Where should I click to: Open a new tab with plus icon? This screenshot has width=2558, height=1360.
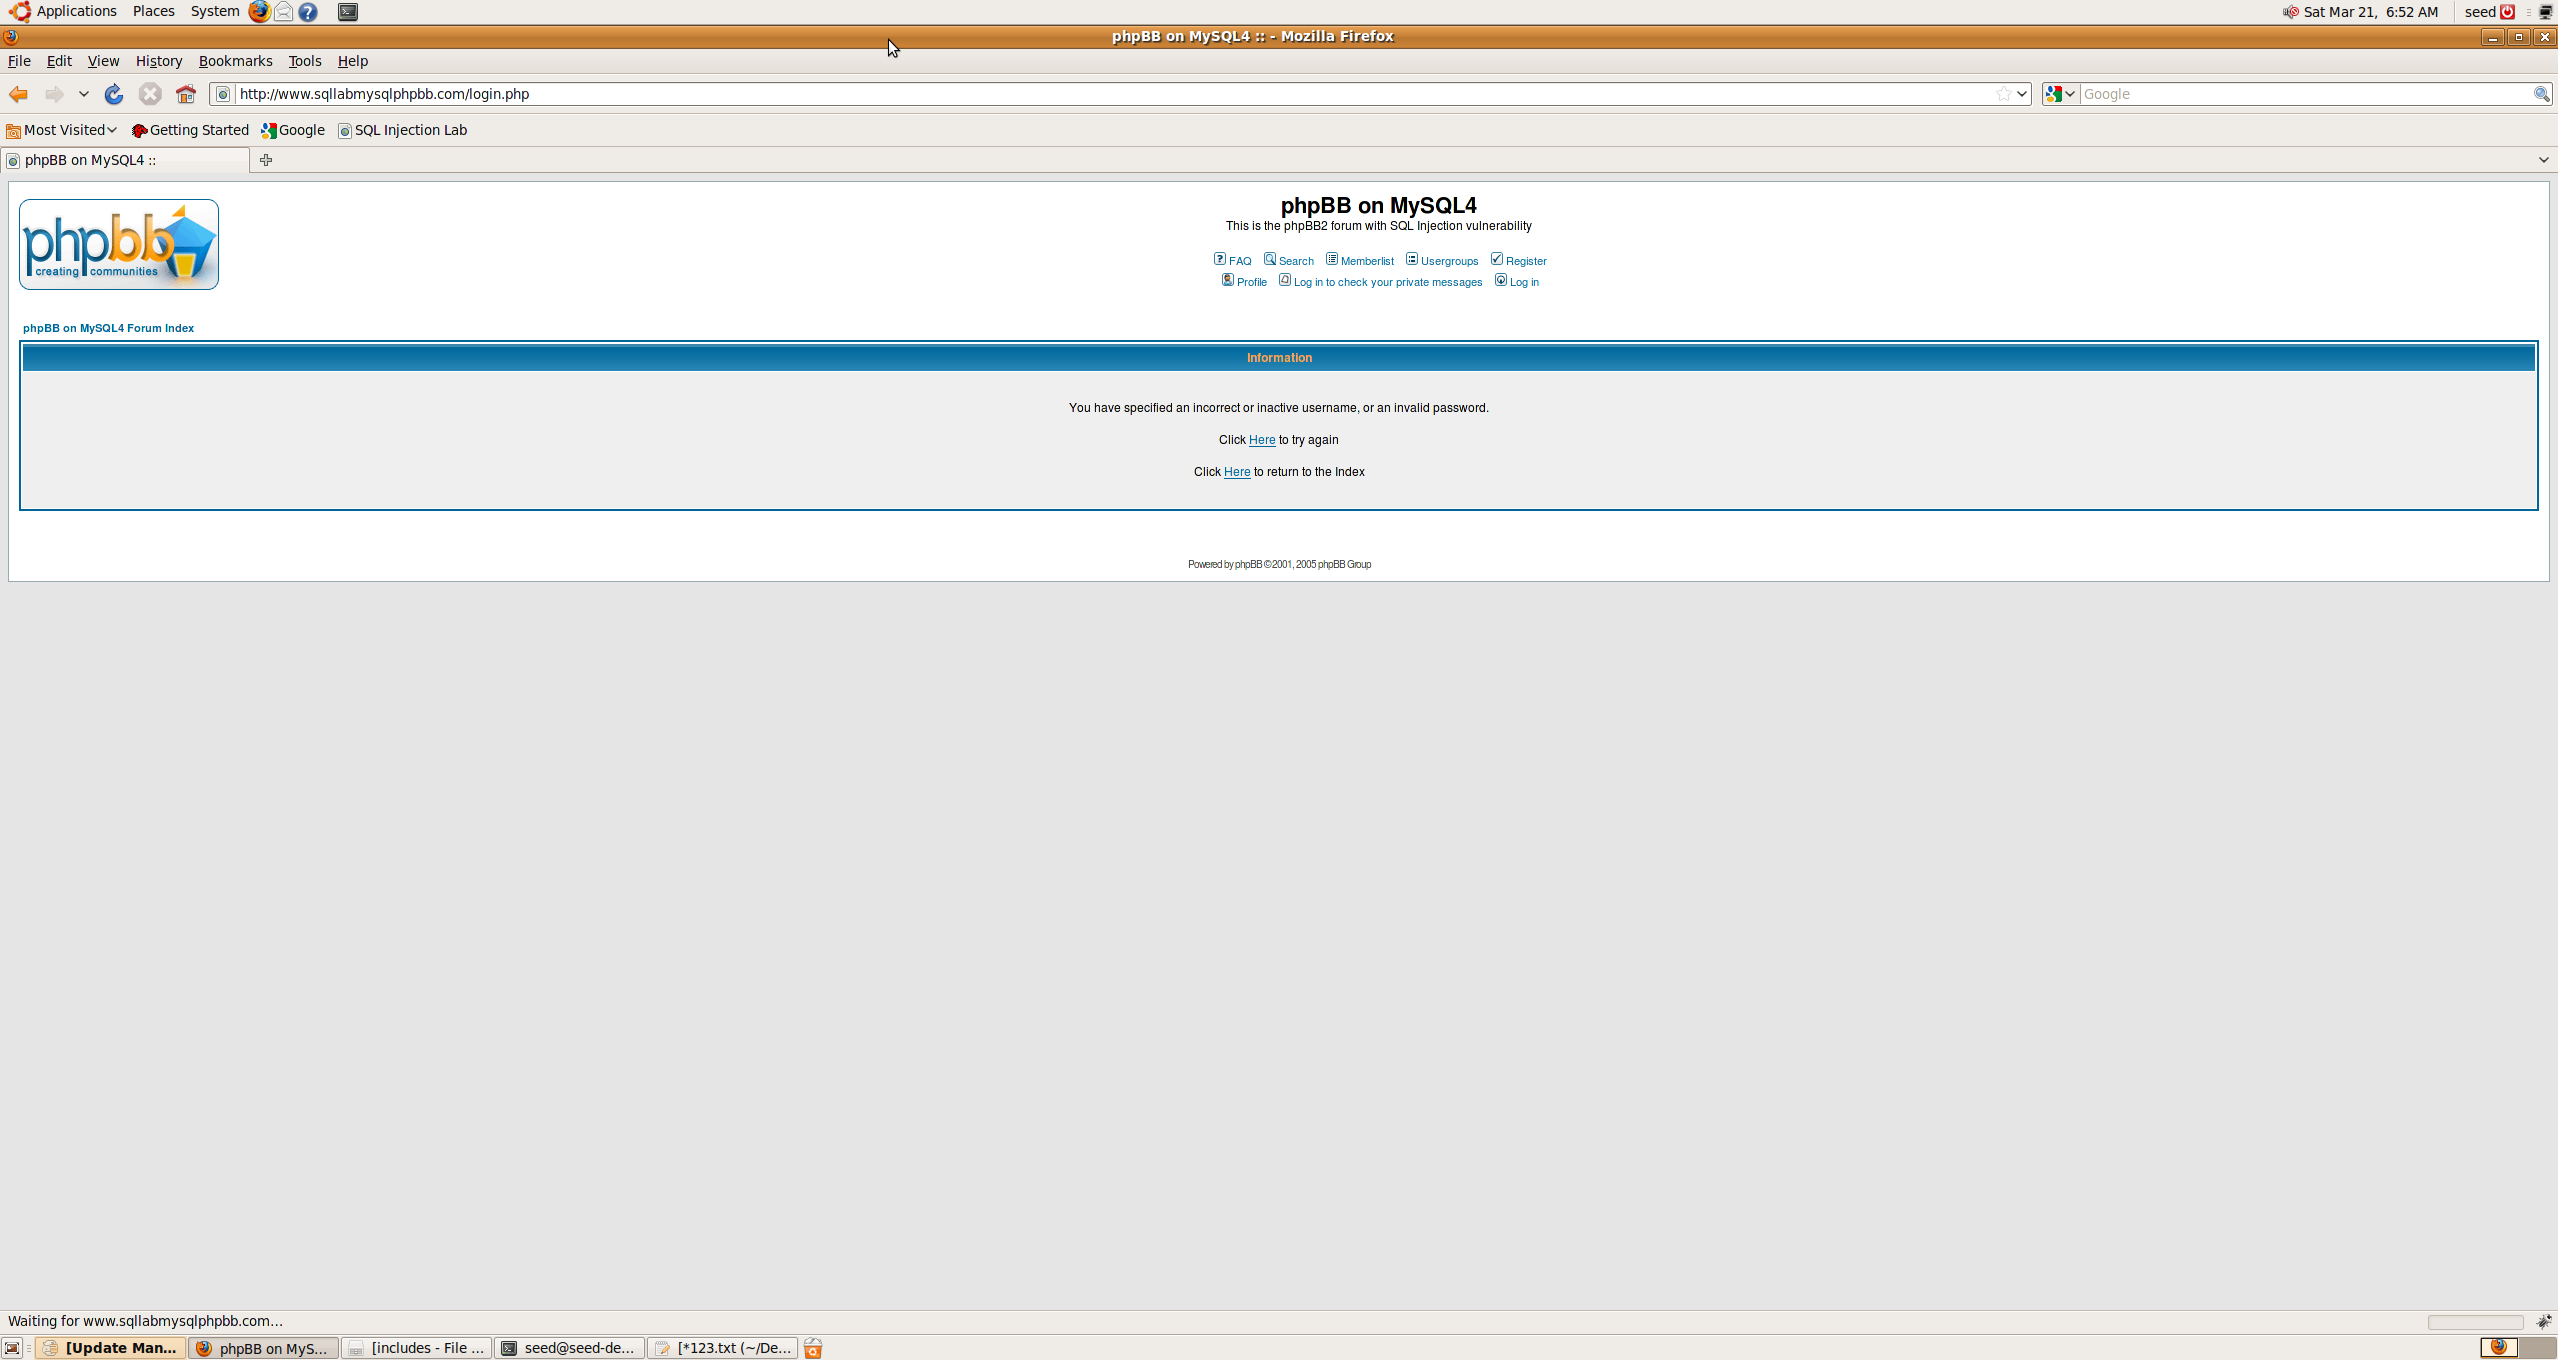266,160
